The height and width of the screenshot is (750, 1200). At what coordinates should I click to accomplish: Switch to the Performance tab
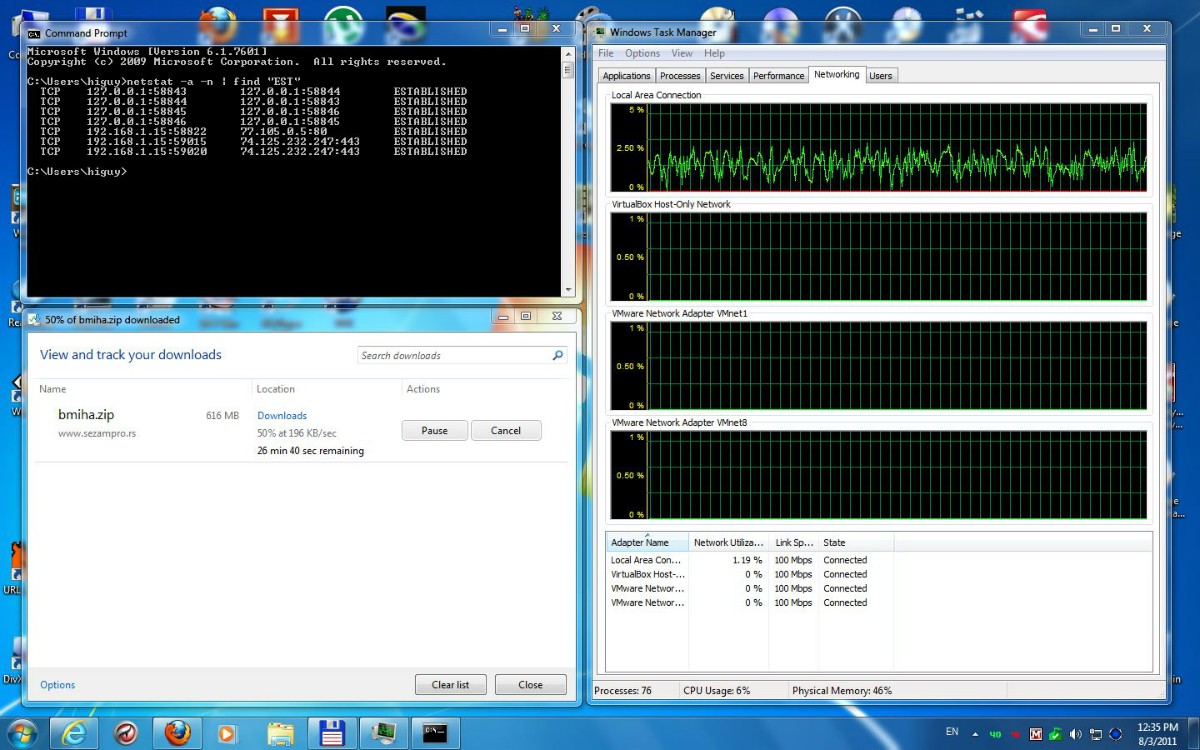click(x=778, y=76)
